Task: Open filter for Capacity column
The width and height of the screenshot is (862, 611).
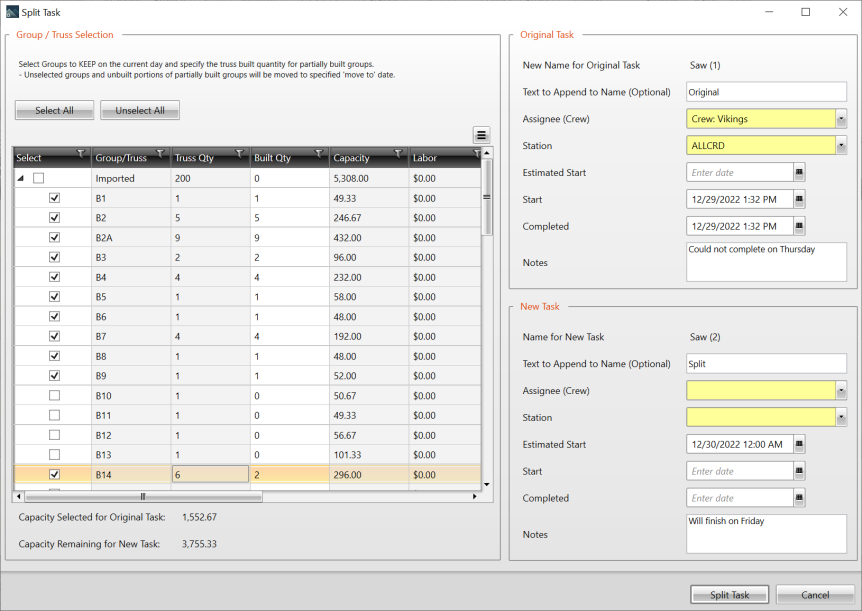Action: click(398, 154)
